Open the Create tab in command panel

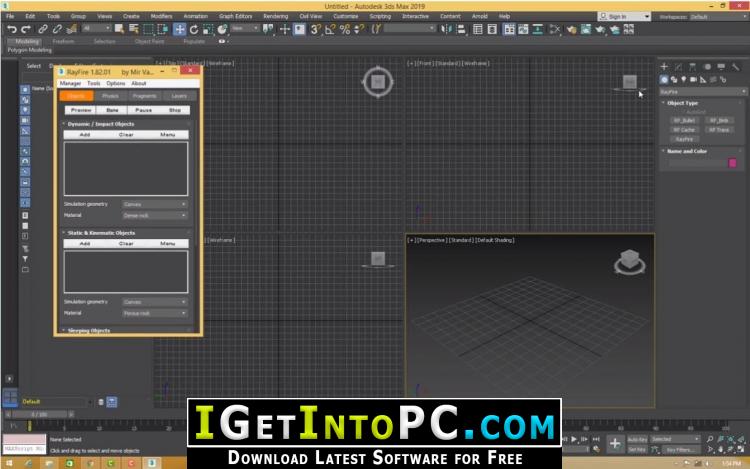point(664,66)
